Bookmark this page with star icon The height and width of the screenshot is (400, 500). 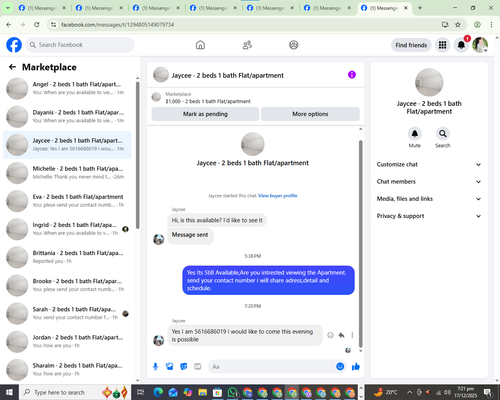tap(458, 24)
